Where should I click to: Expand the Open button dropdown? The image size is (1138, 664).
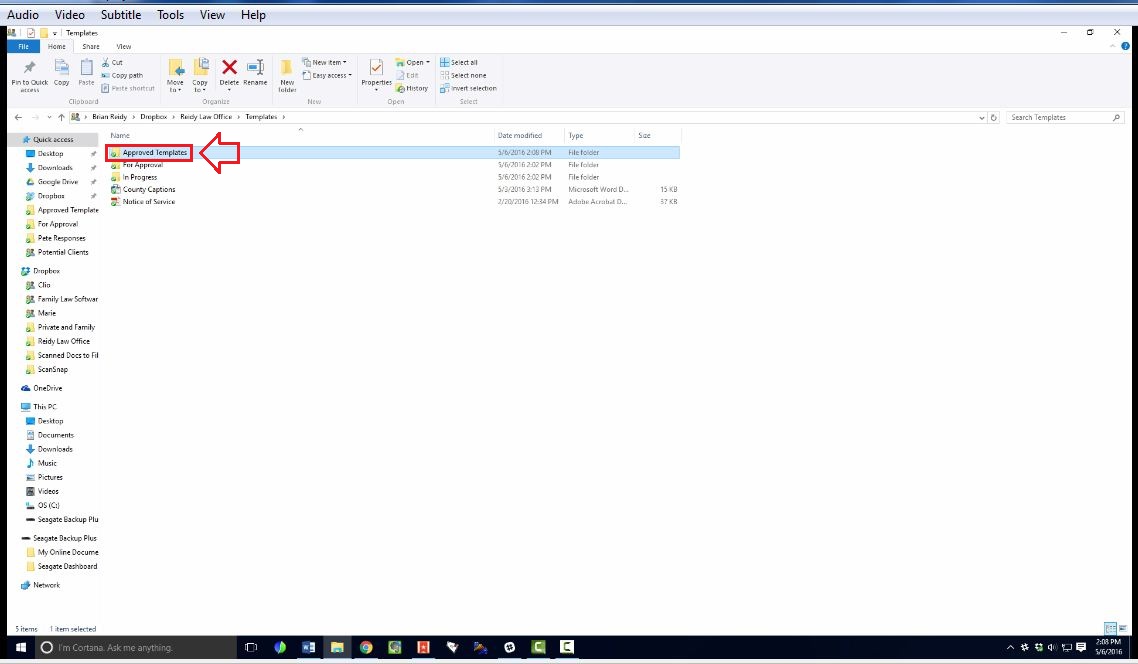[427, 62]
